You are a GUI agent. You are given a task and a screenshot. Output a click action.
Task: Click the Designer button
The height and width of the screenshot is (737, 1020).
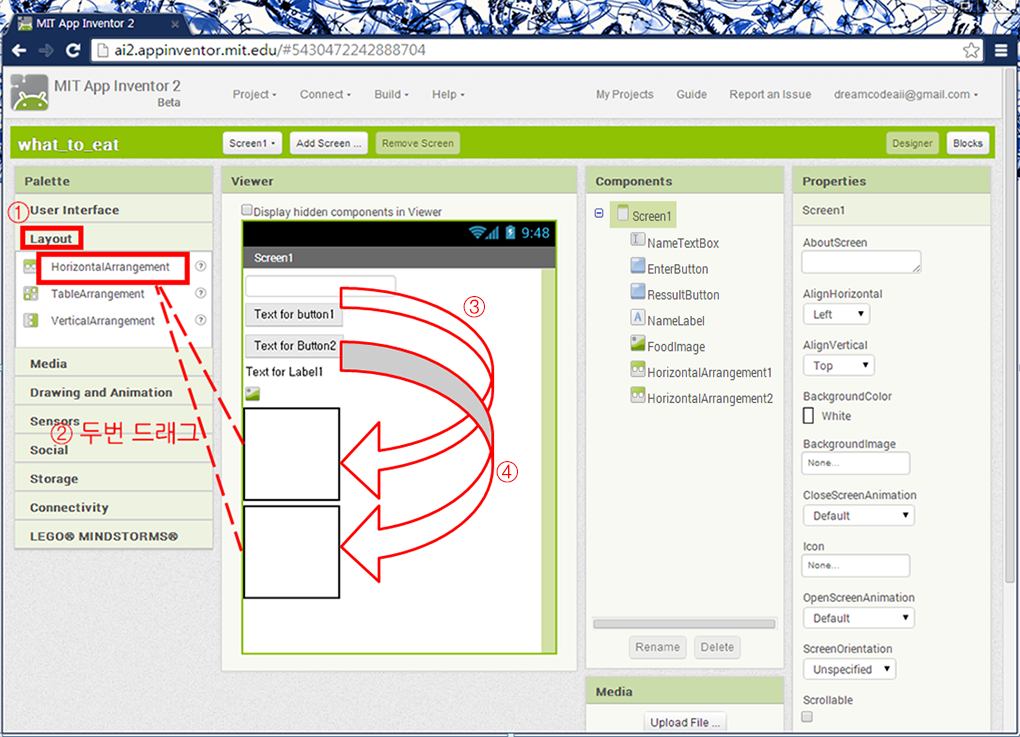click(912, 143)
